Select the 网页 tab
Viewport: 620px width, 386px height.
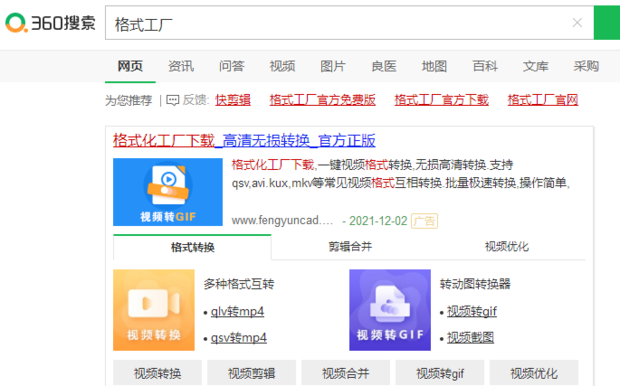click(x=130, y=66)
